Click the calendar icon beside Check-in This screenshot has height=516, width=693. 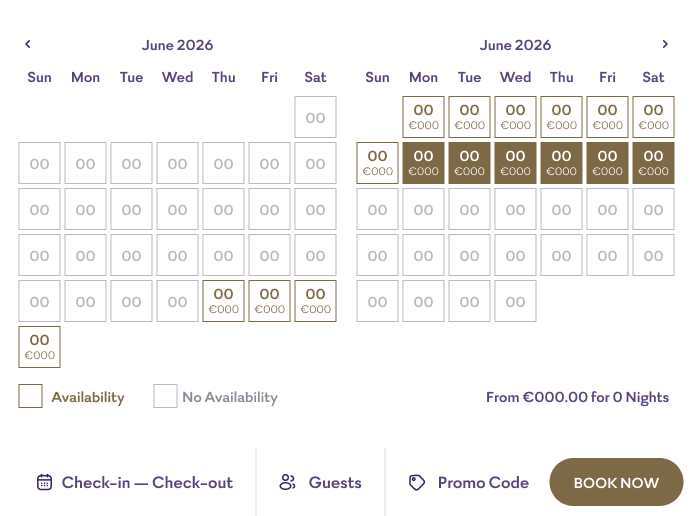[x=44, y=482]
